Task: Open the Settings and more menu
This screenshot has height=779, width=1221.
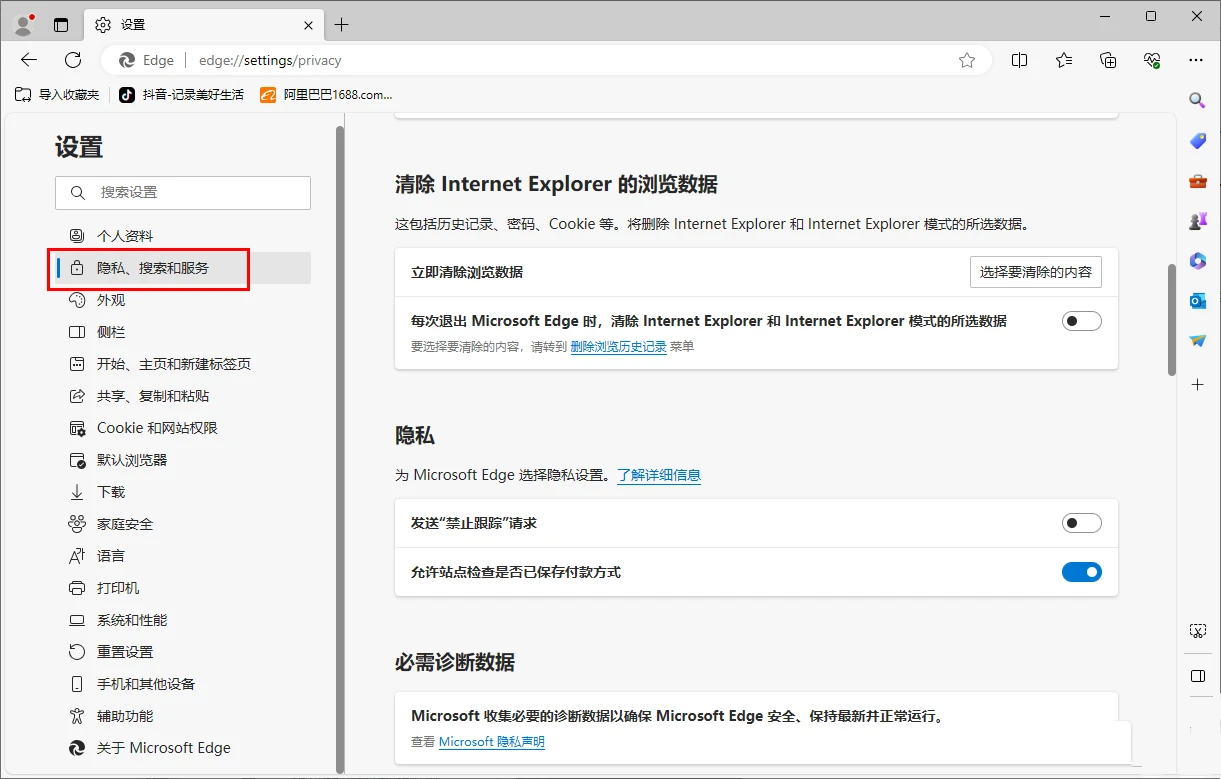Action: pyautogui.click(x=1196, y=60)
